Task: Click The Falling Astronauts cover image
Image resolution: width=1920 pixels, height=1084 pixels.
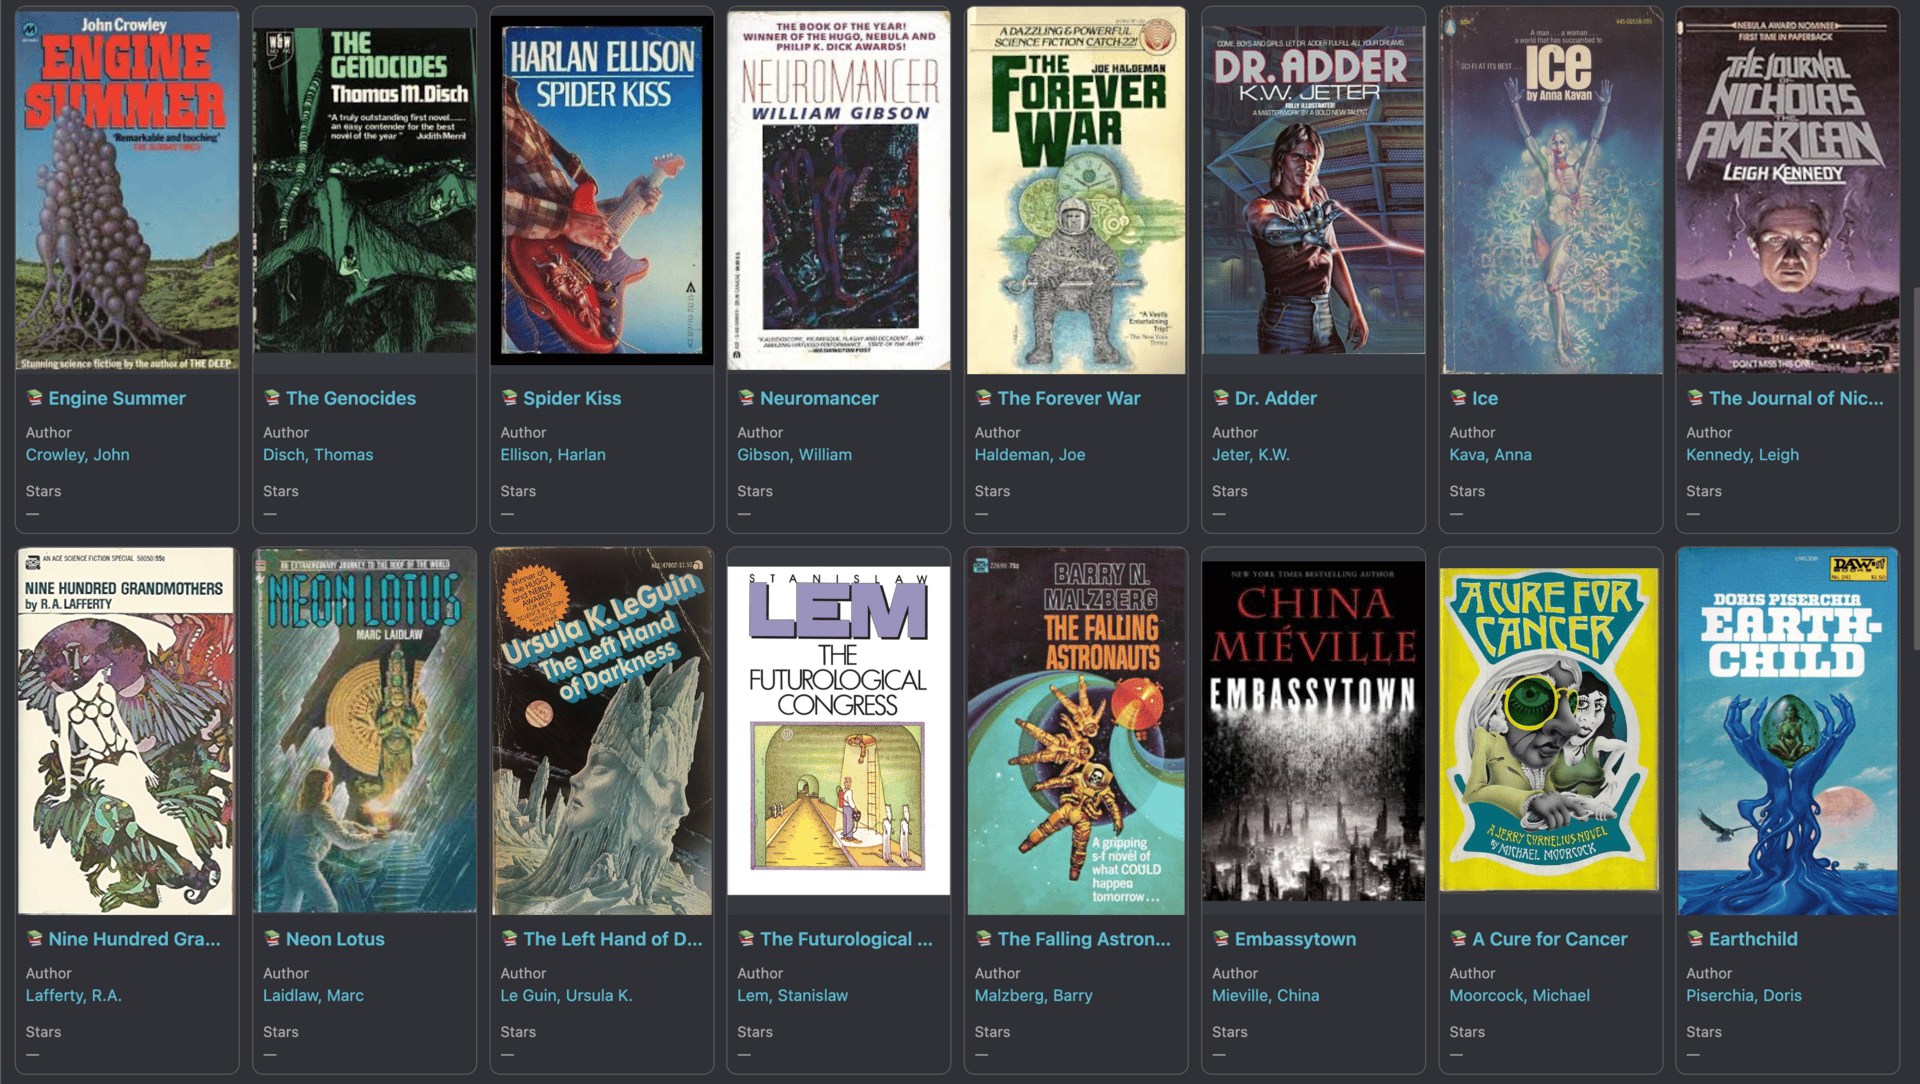Action: [x=1076, y=731]
